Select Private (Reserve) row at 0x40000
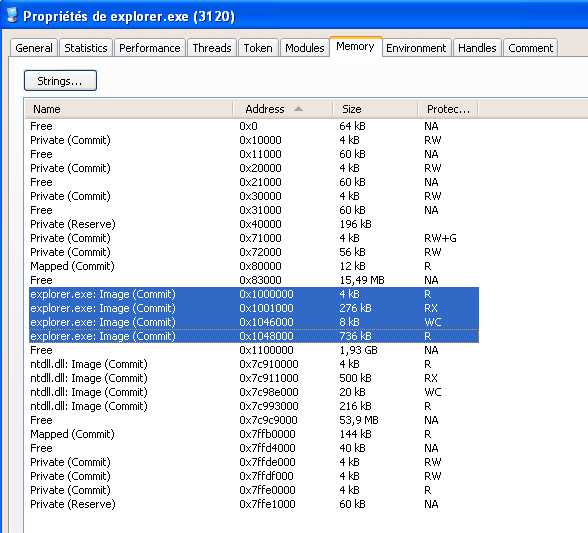Screen dimensions: 588x533 (x=254, y=224)
